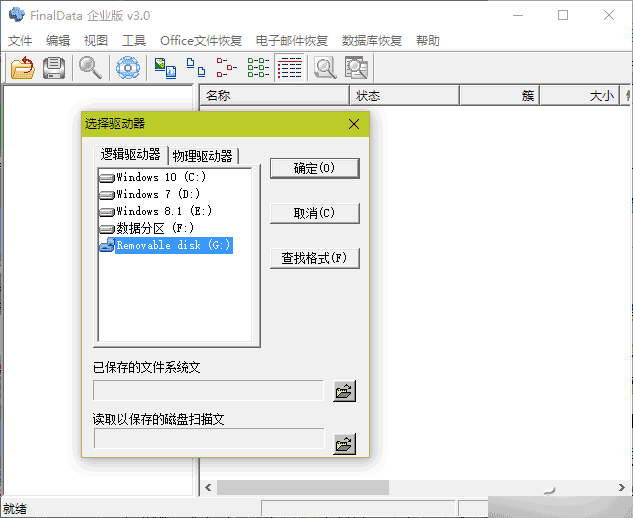This screenshot has height=518, width=633.
Task: Browse for saved file system file
Action: pos(344,391)
